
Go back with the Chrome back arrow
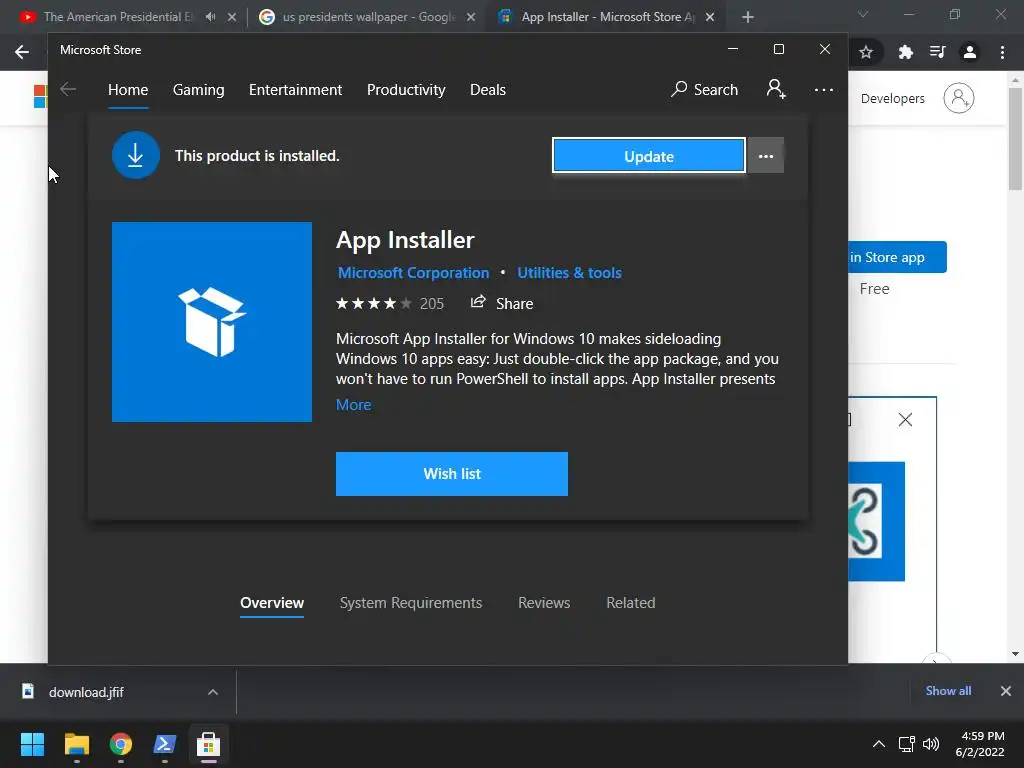(22, 52)
